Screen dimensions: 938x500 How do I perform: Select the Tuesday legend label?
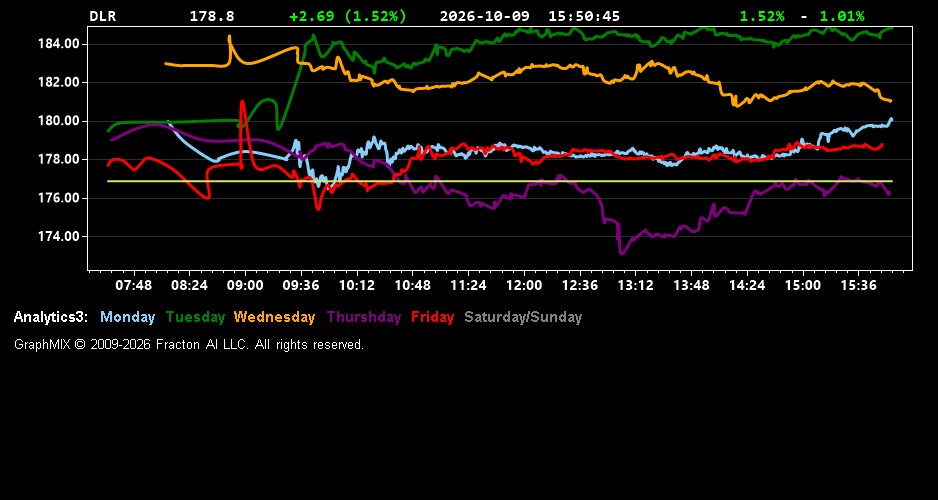(x=195, y=318)
